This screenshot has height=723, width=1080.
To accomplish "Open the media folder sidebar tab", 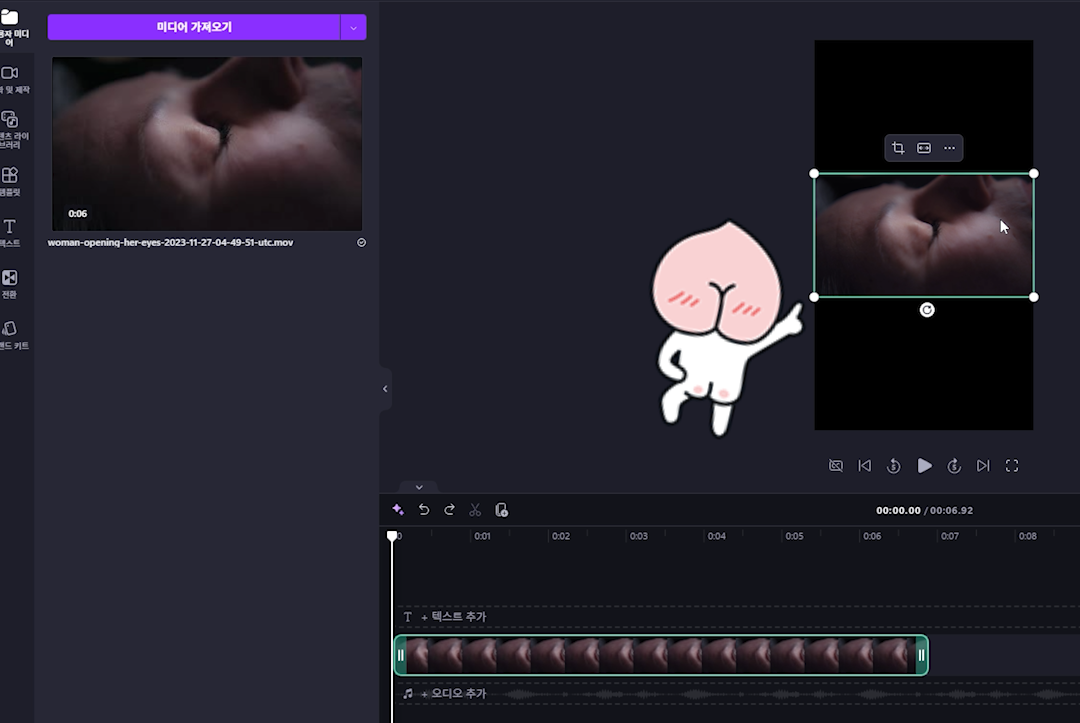I will click(x=12, y=26).
